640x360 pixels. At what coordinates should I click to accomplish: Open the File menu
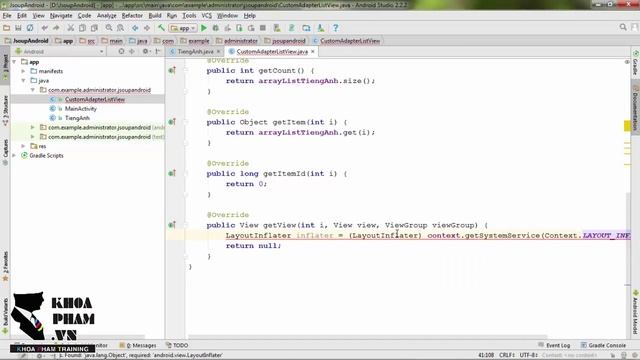7,16
